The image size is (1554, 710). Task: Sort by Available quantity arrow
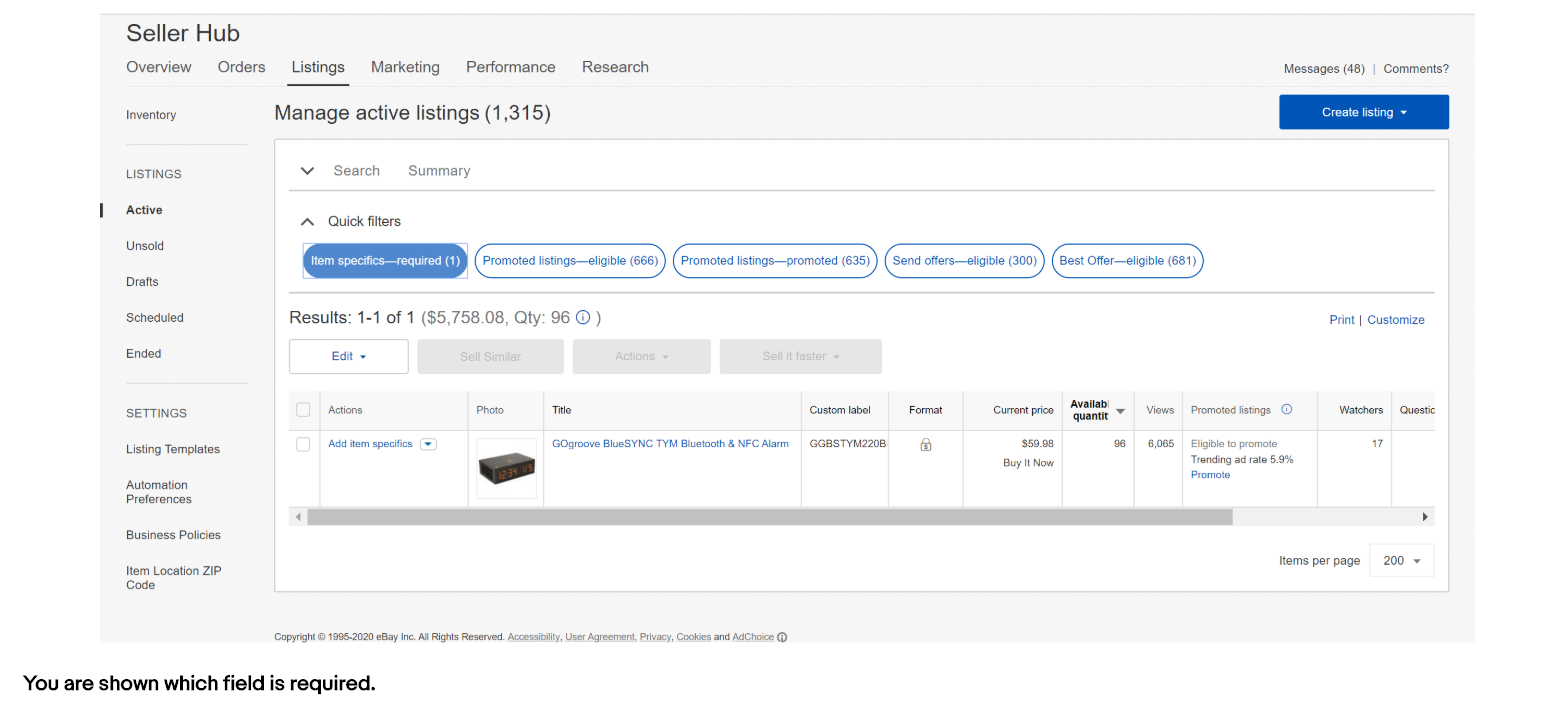click(1120, 411)
